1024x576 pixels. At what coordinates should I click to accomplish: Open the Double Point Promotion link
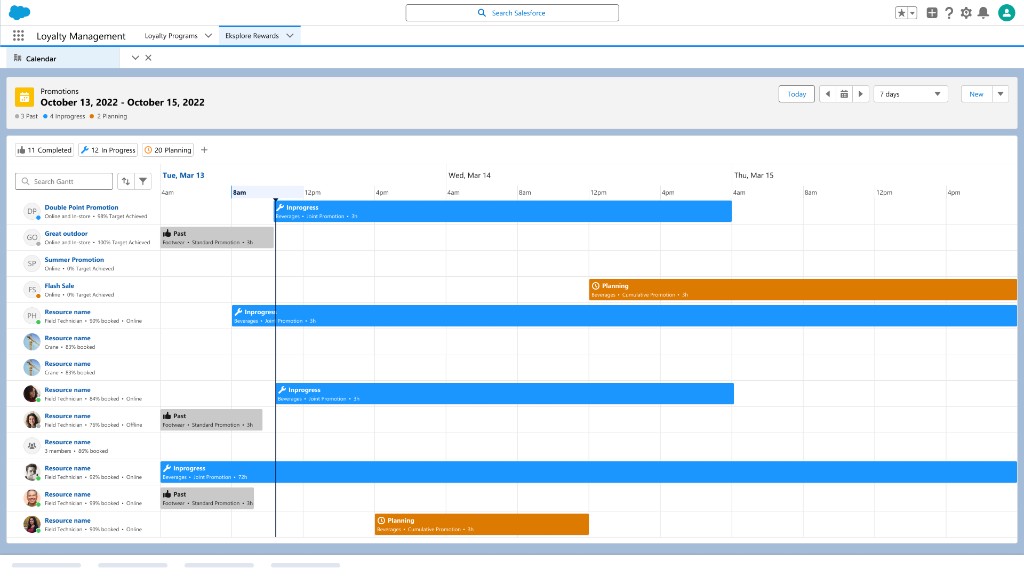coord(81,207)
